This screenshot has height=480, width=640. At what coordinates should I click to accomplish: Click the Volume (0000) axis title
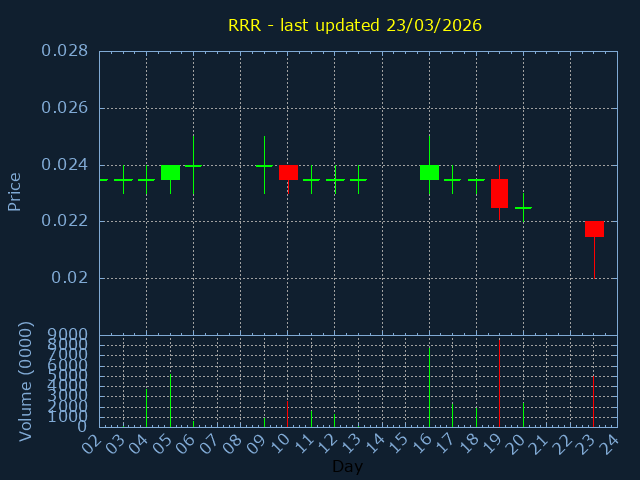tap(26, 381)
